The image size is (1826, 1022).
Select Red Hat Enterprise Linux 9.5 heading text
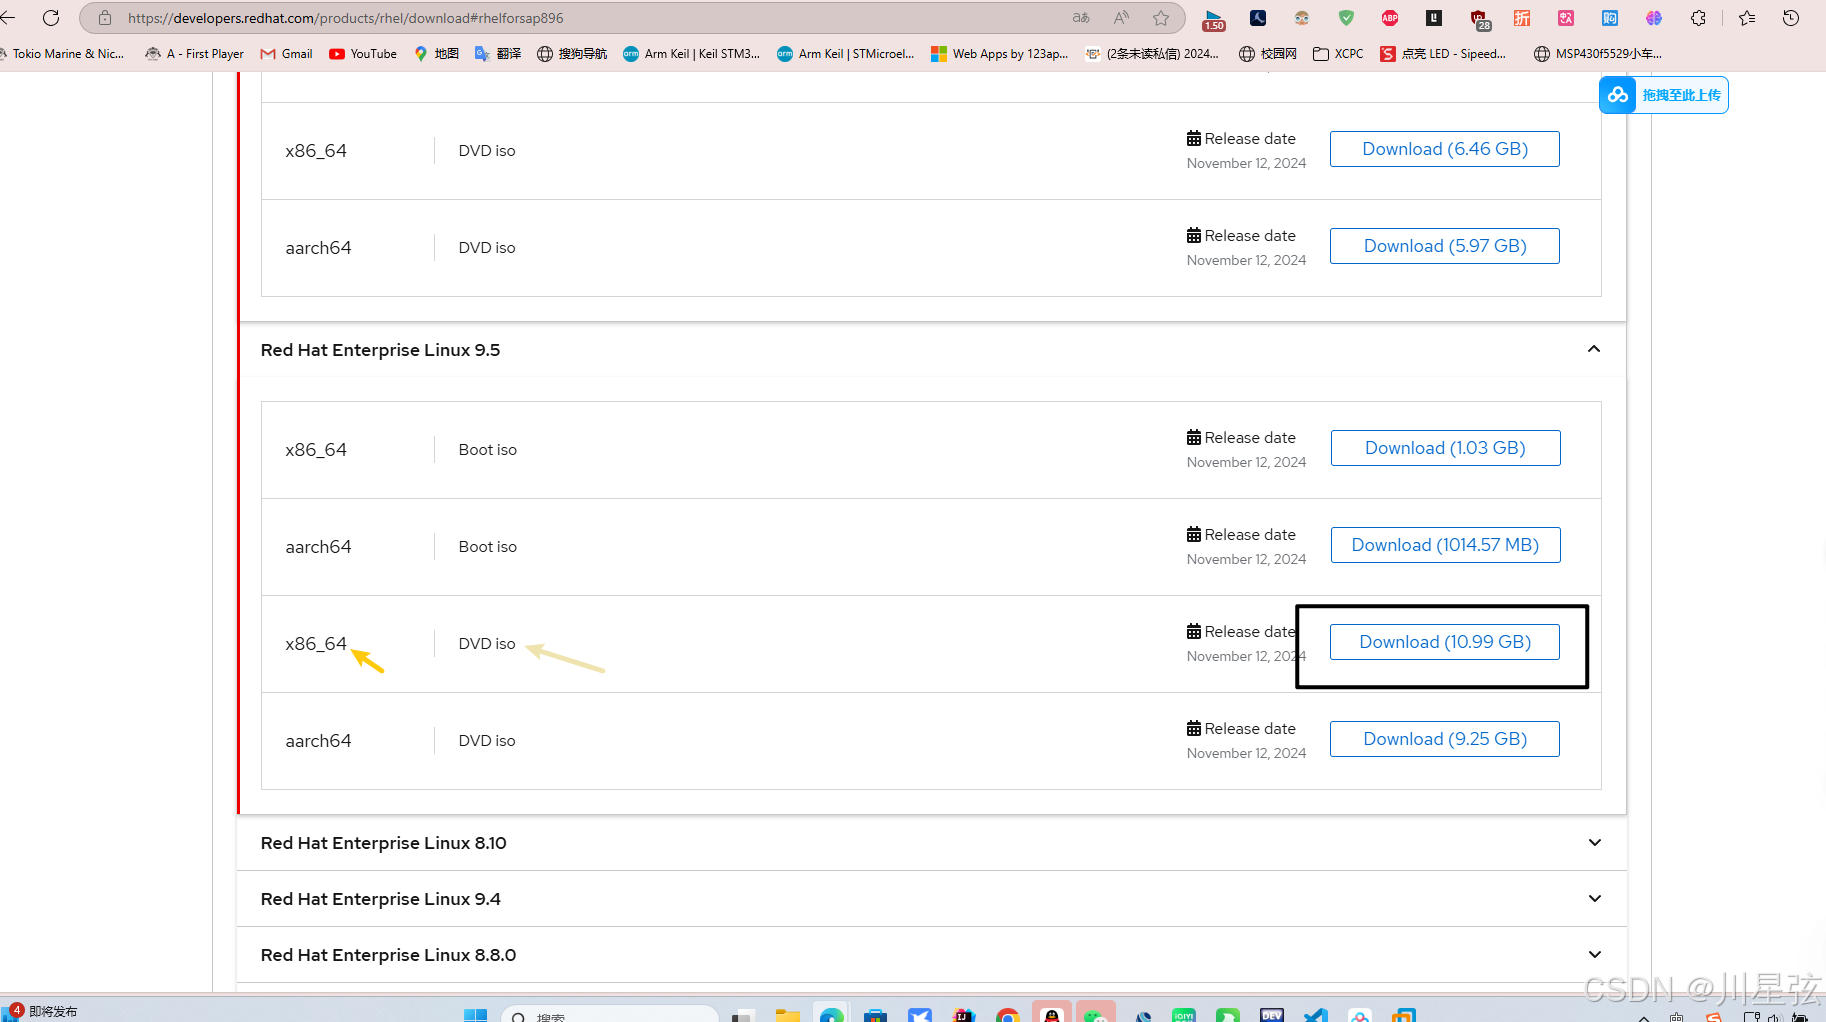(380, 350)
